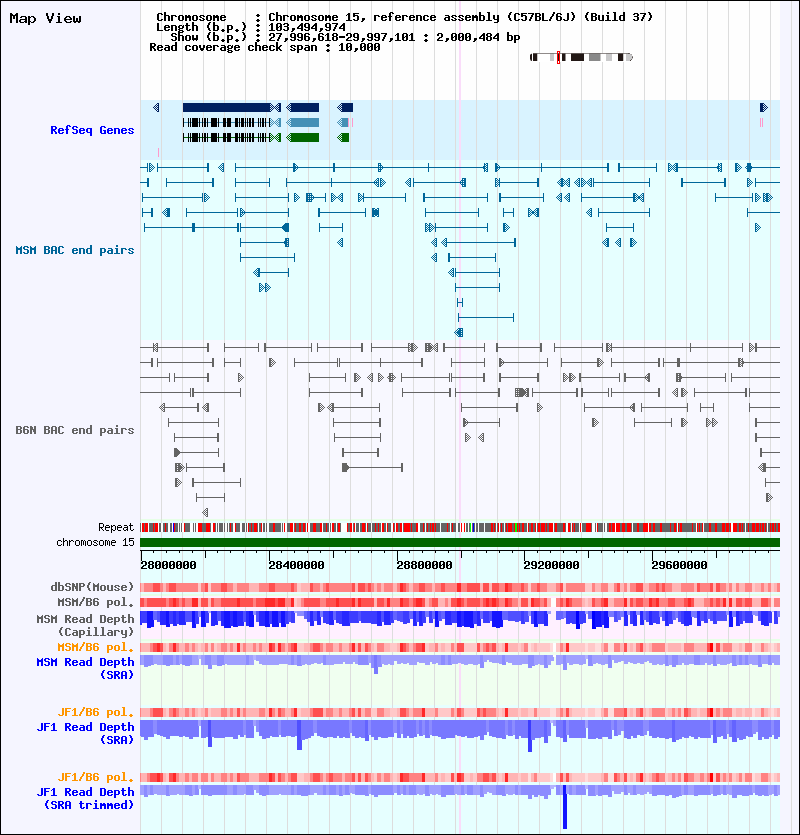Click the Repeat track color band
The image size is (800, 835).
[460, 527]
